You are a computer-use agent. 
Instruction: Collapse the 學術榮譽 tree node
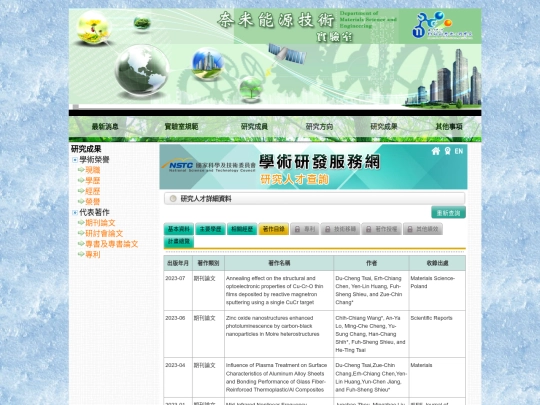[74, 160]
